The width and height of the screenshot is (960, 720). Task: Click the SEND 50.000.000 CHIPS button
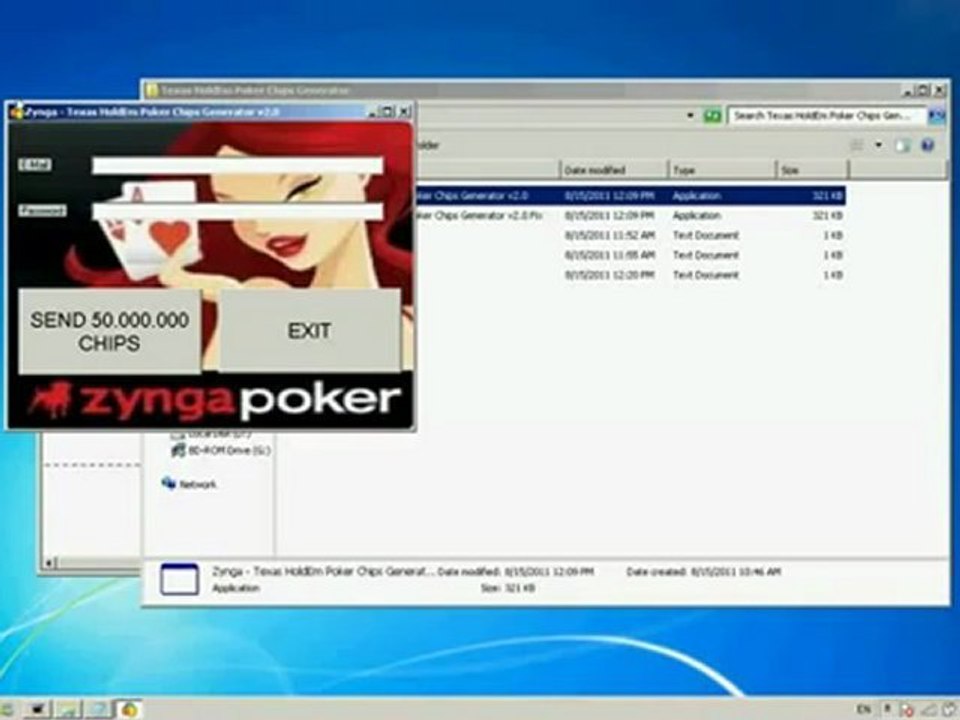pyautogui.click(x=110, y=331)
